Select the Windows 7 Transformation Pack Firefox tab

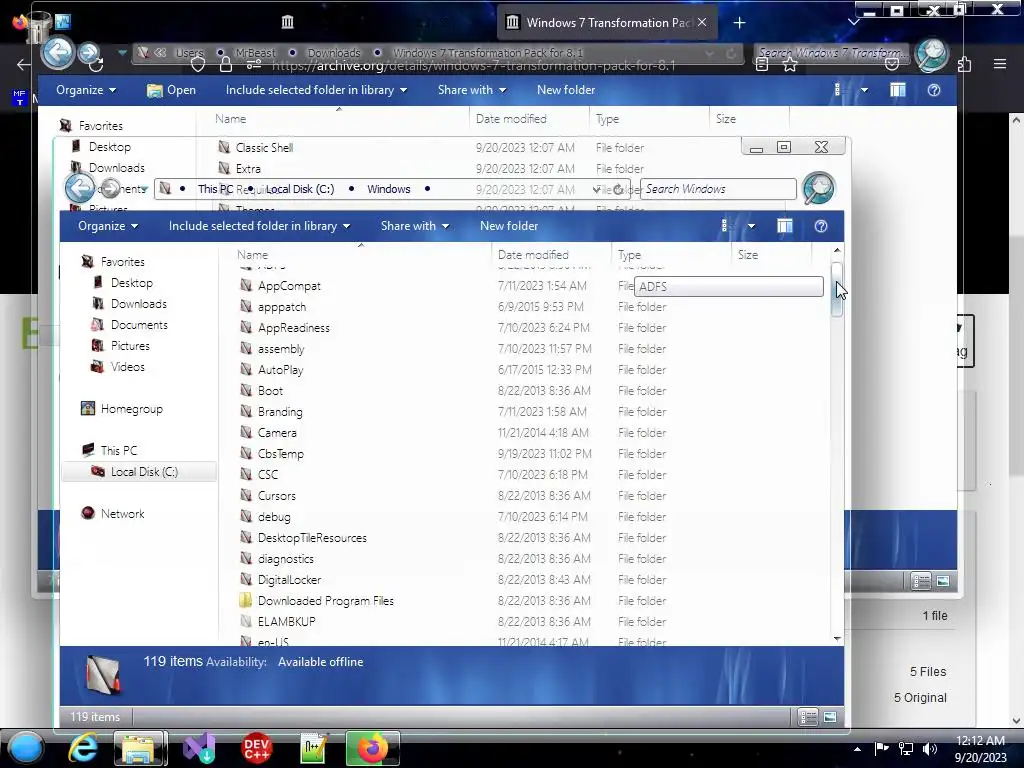click(607, 23)
